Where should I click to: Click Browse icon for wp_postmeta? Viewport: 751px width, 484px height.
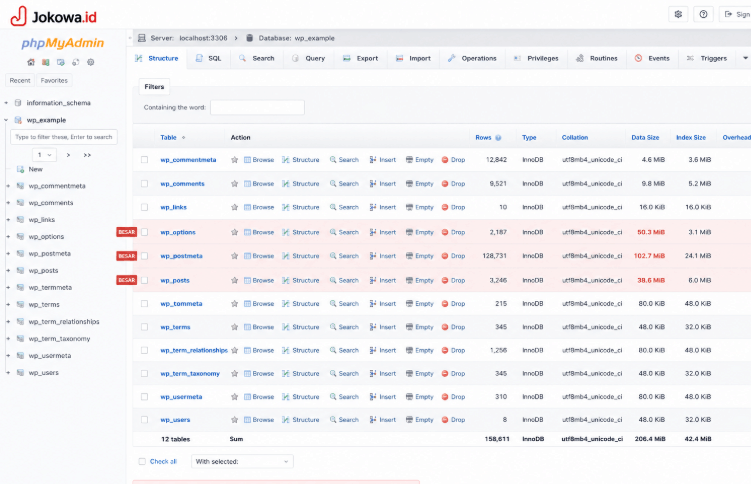(247, 256)
